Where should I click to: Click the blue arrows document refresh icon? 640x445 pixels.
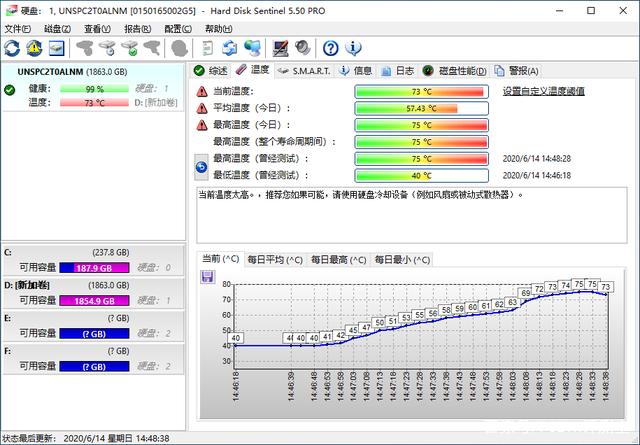tap(230, 48)
